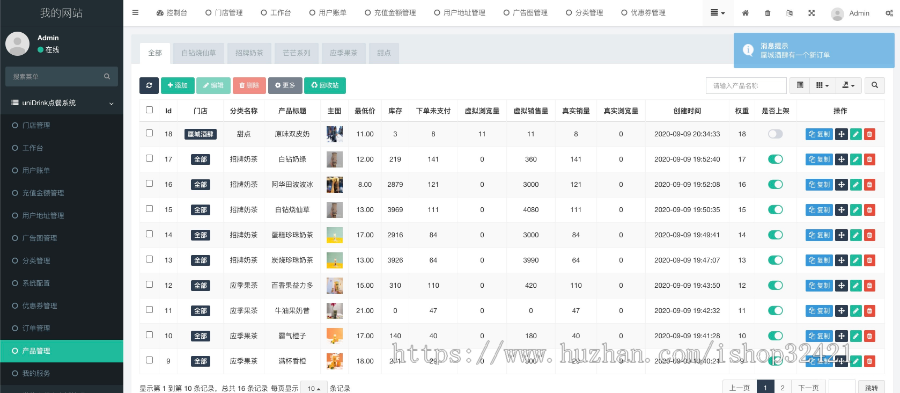
Task: Select 产品管理 in the sidebar
Action: pos(61,351)
